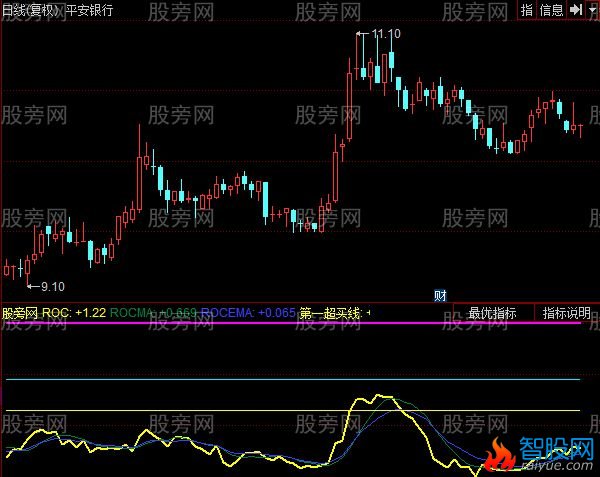The width and height of the screenshot is (600, 477).
Task: Open the 指标说明 tab
Action: point(567,313)
